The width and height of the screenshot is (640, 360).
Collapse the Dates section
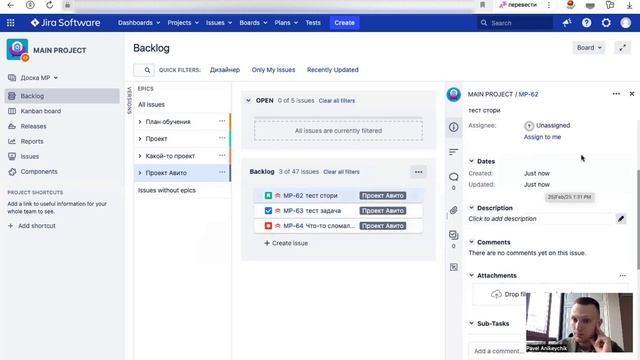click(x=471, y=161)
